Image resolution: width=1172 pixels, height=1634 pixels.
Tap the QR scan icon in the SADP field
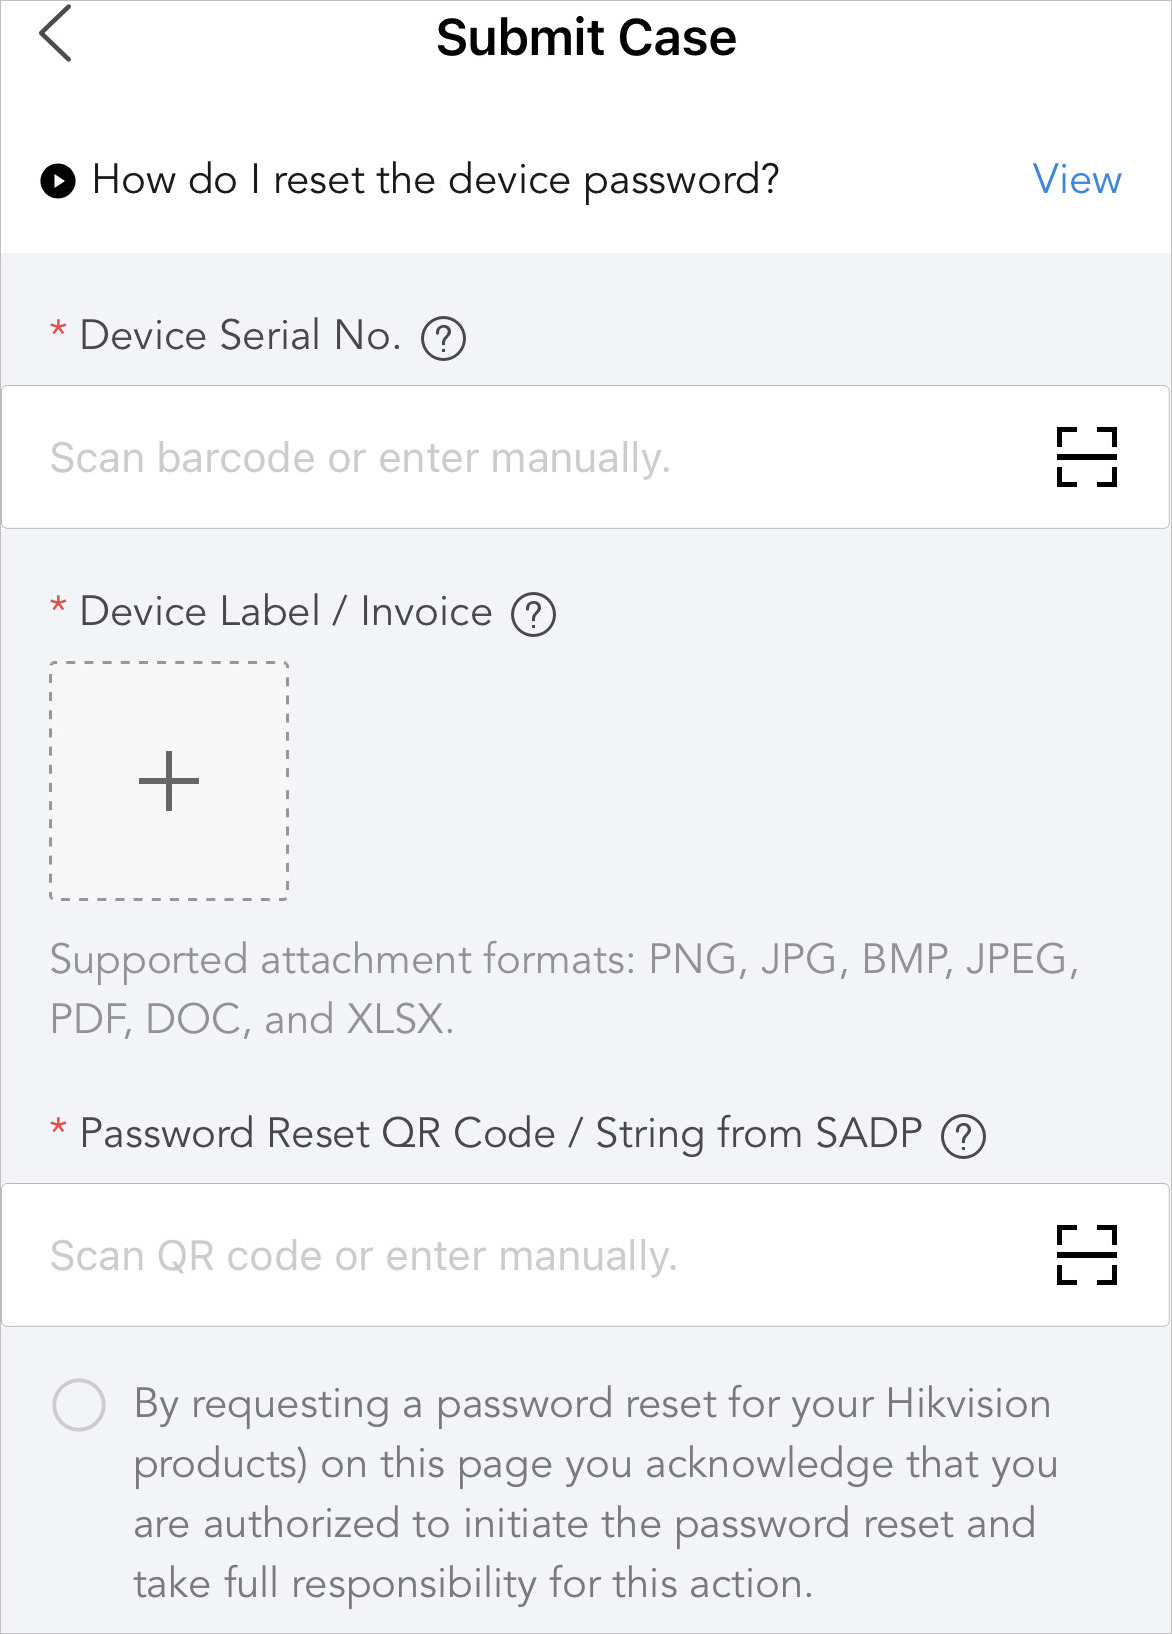[x=1086, y=1255]
